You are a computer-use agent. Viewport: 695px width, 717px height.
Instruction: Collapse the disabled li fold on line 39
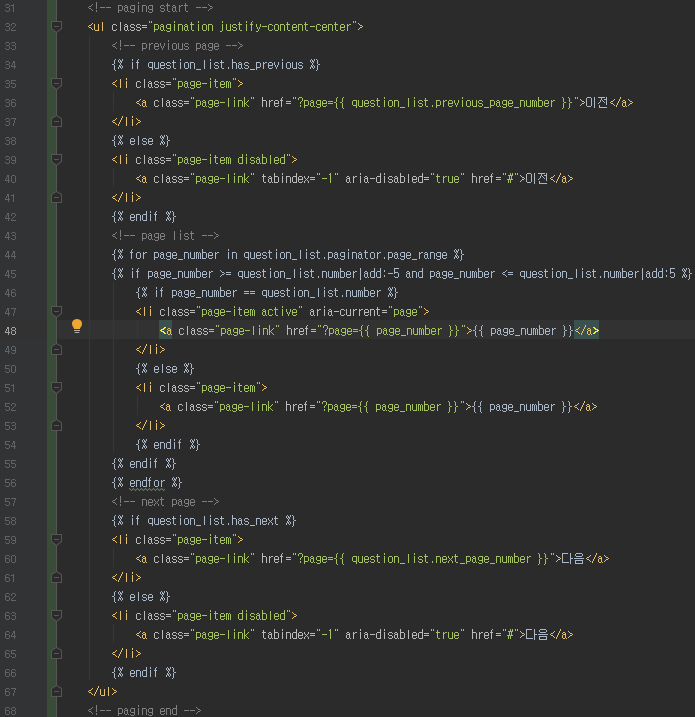[x=57, y=160]
